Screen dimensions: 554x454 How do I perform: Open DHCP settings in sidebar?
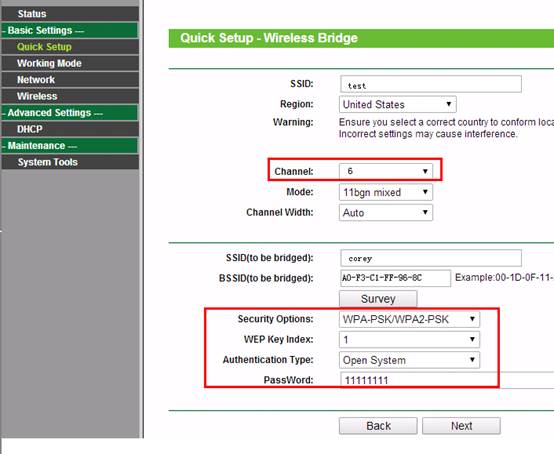(x=70, y=129)
